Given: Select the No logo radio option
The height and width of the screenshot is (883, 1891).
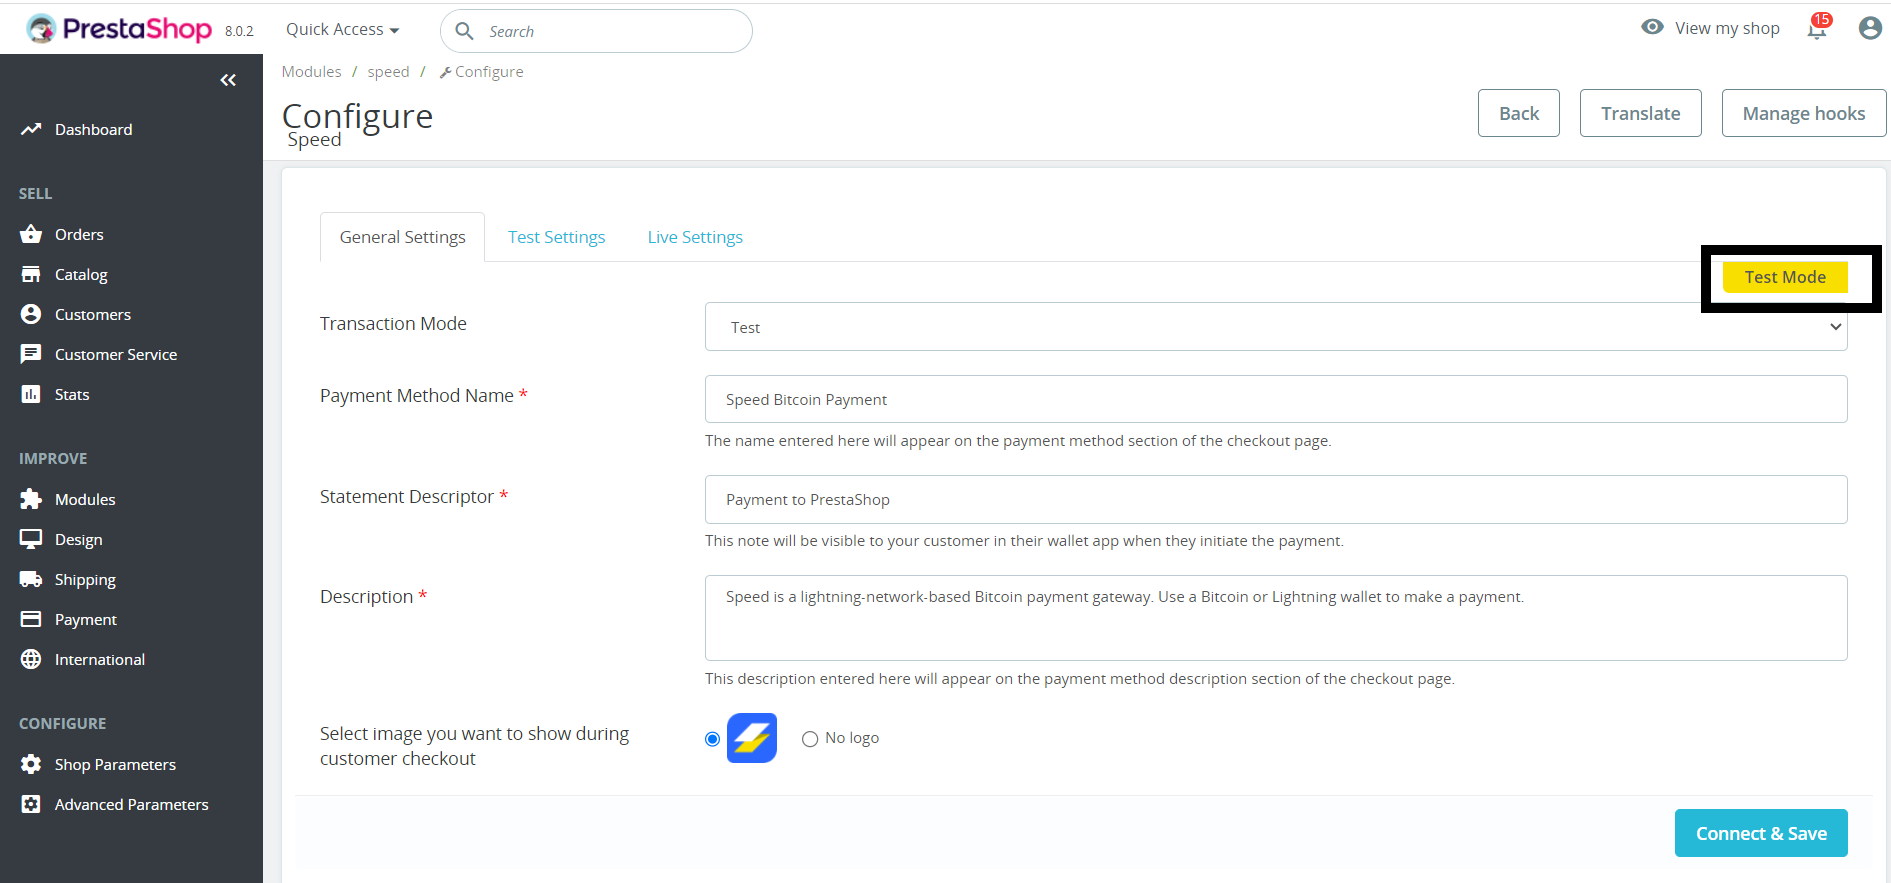Looking at the screenshot, I should [810, 739].
